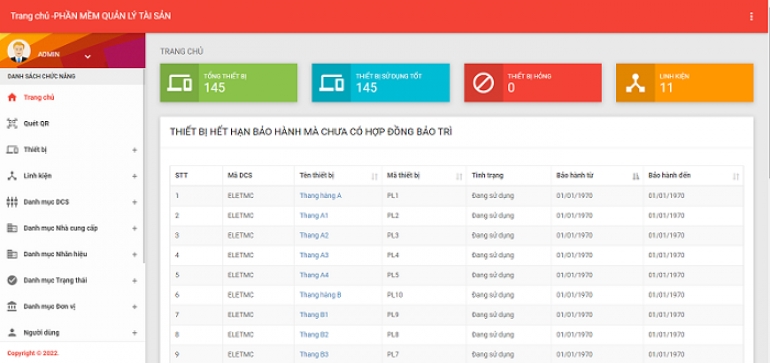Viewport: 770px width, 363px height.
Task: Click the home icon beside Trang chủ
Action: pyautogui.click(x=12, y=97)
